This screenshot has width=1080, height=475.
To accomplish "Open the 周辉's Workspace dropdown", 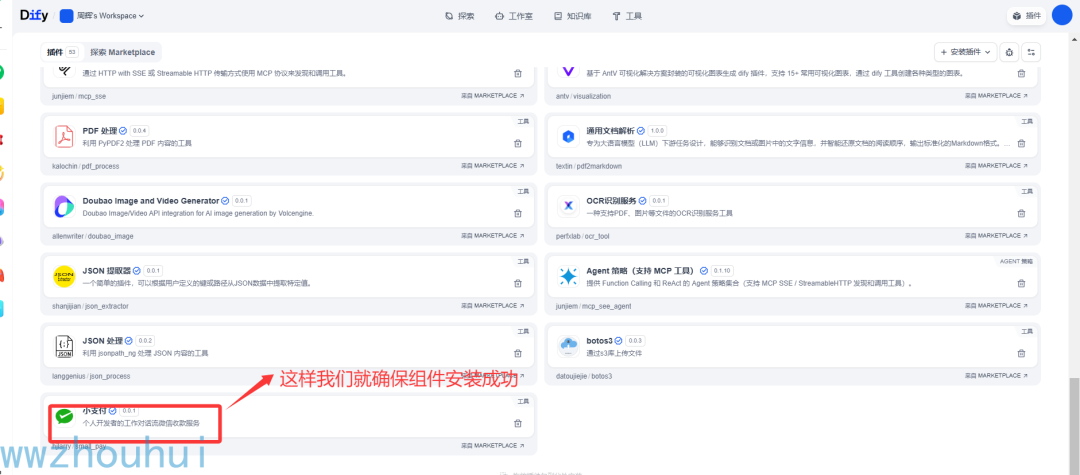I will point(102,16).
